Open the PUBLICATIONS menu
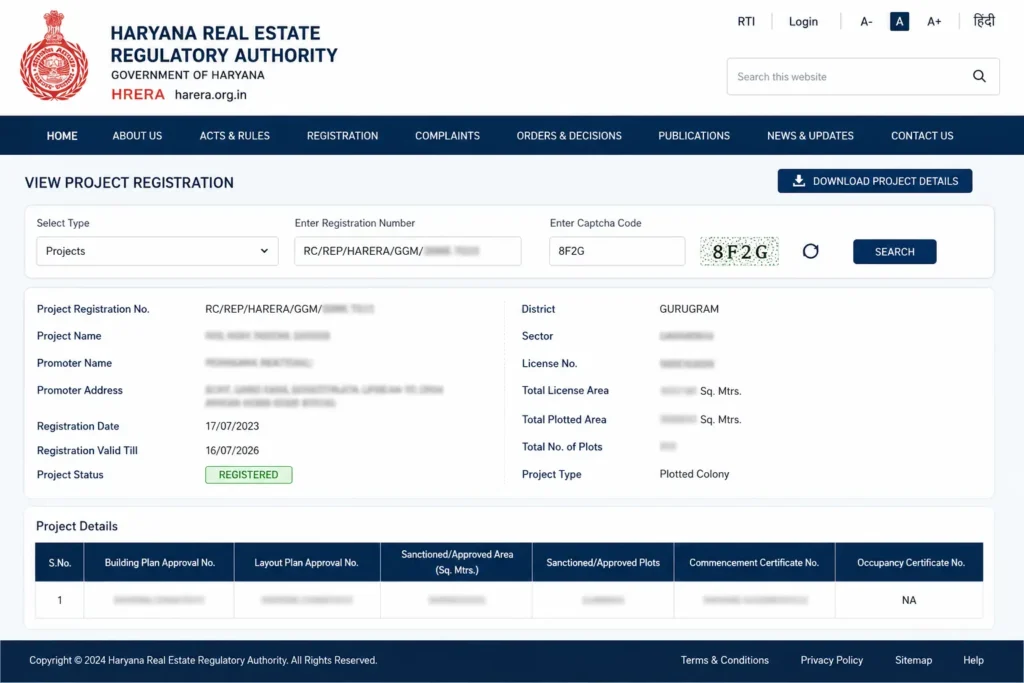Viewport: 1024px width, 683px height. pyautogui.click(x=694, y=136)
